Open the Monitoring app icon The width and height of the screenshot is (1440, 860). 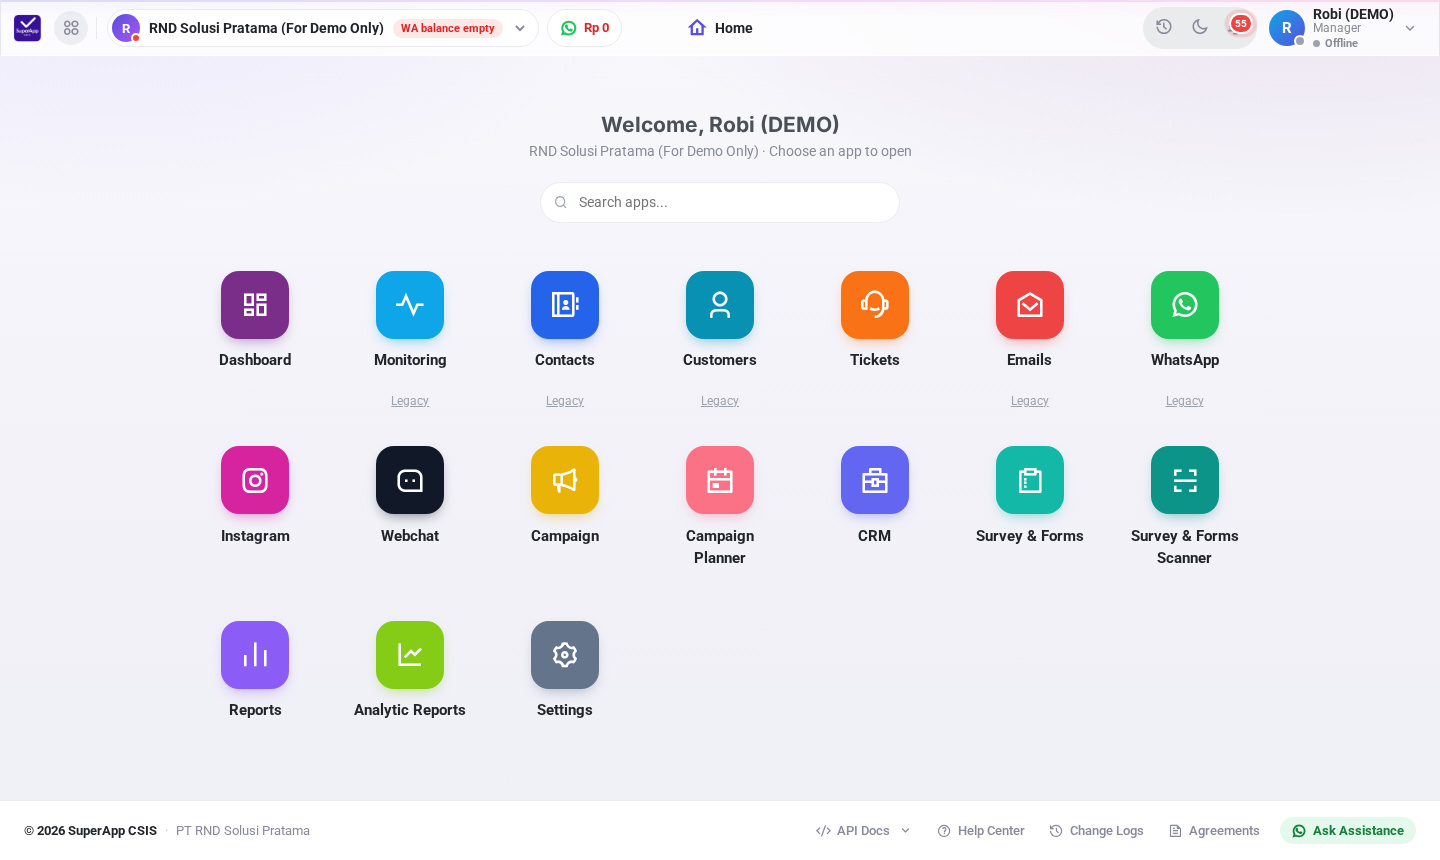tap(410, 305)
